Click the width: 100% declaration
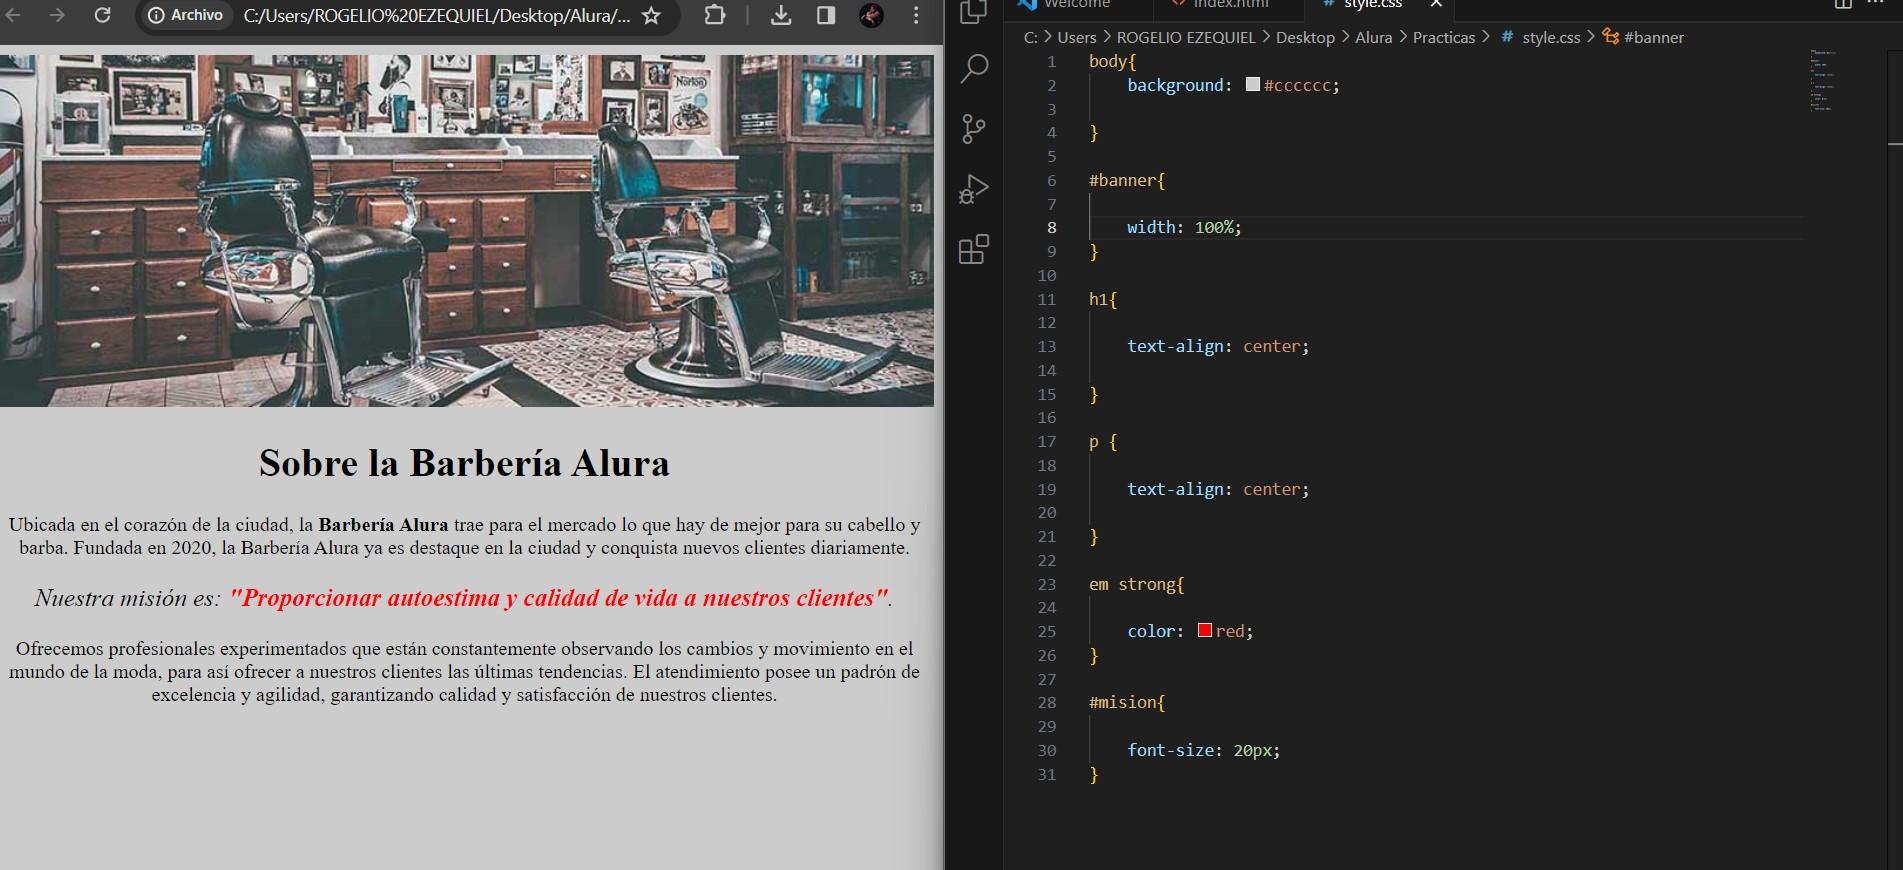 pyautogui.click(x=1185, y=227)
